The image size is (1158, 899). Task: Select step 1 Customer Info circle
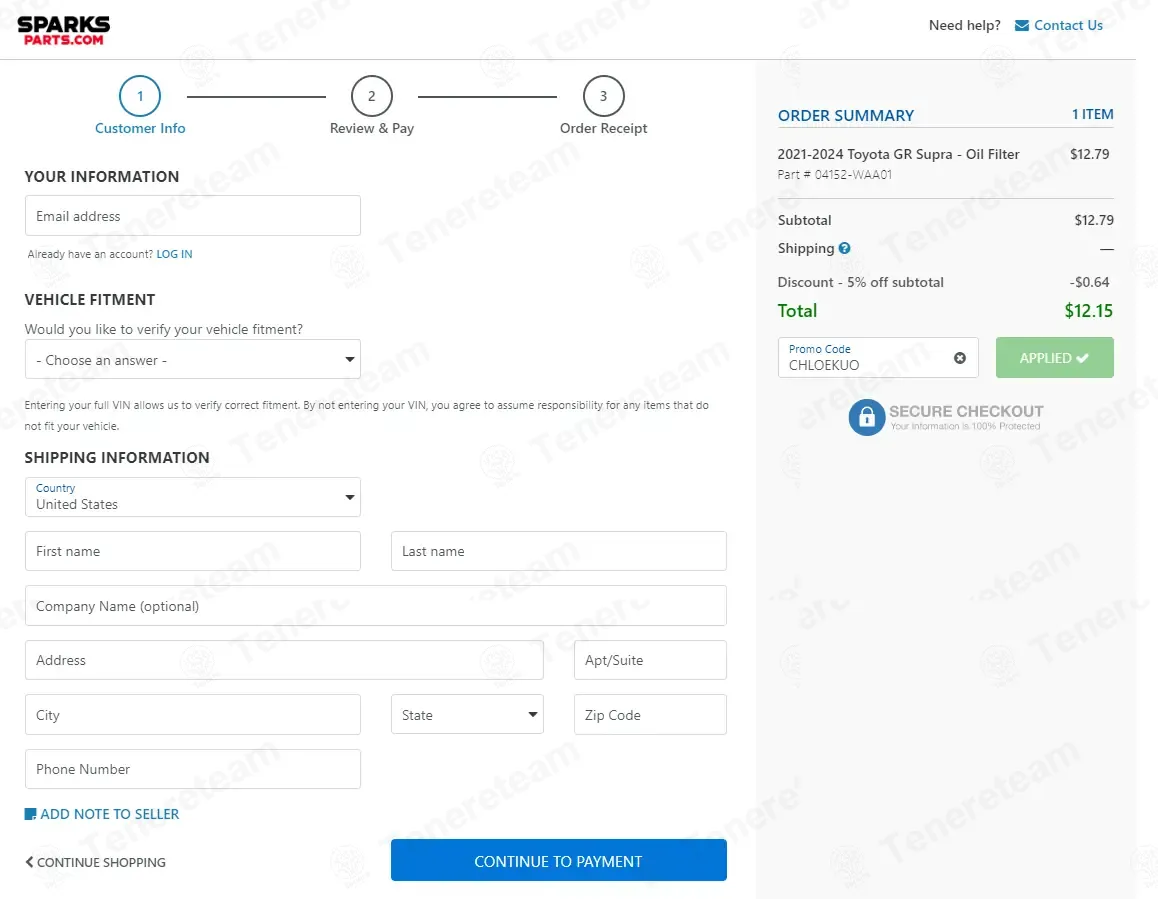click(x=140, y=96)
